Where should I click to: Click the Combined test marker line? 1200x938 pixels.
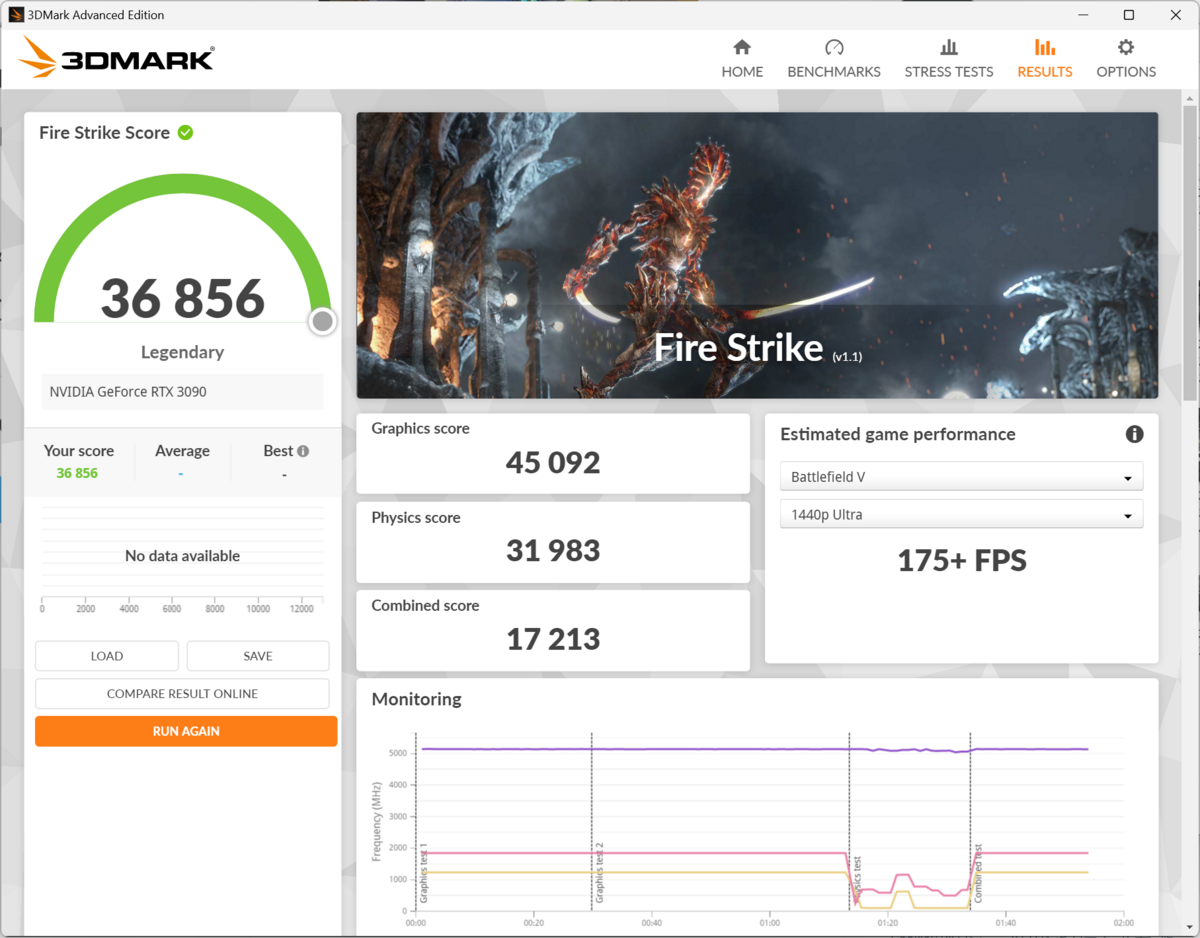(971, 820)
